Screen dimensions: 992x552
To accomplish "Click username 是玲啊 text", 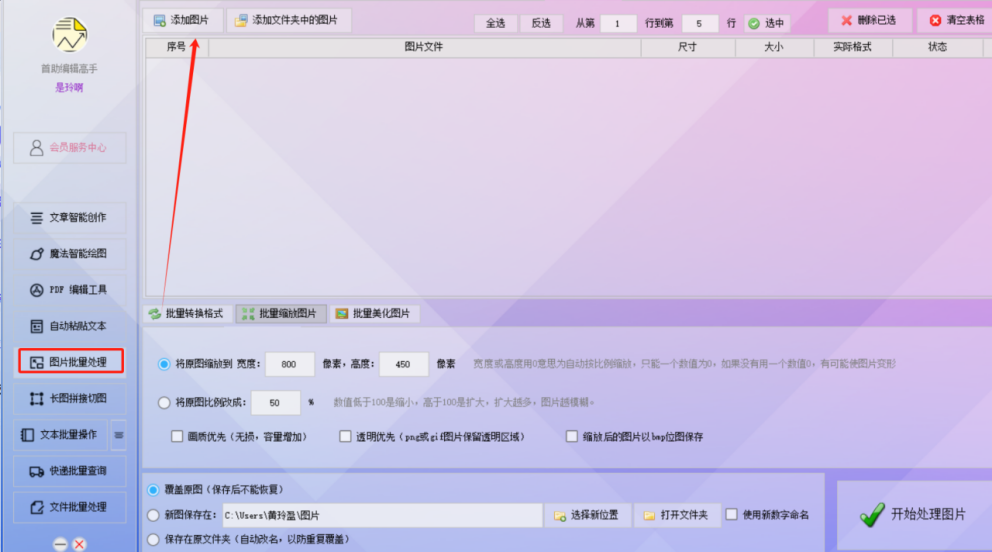I will (x=69, y=88).
